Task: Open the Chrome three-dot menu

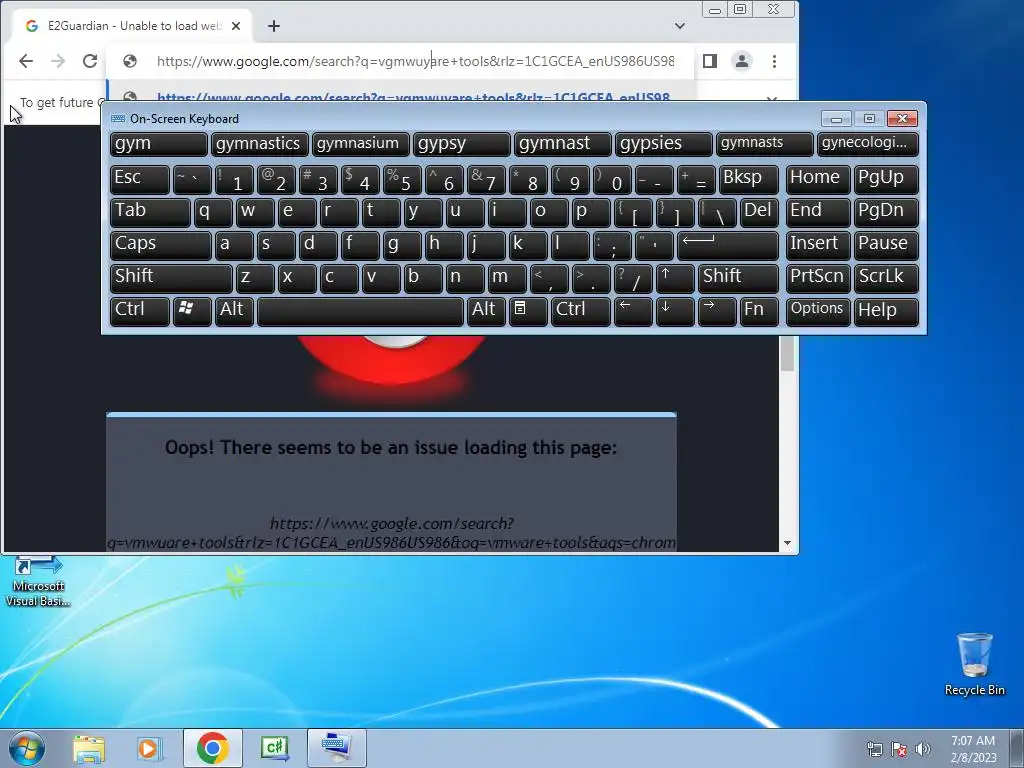Action: [775, 61]
